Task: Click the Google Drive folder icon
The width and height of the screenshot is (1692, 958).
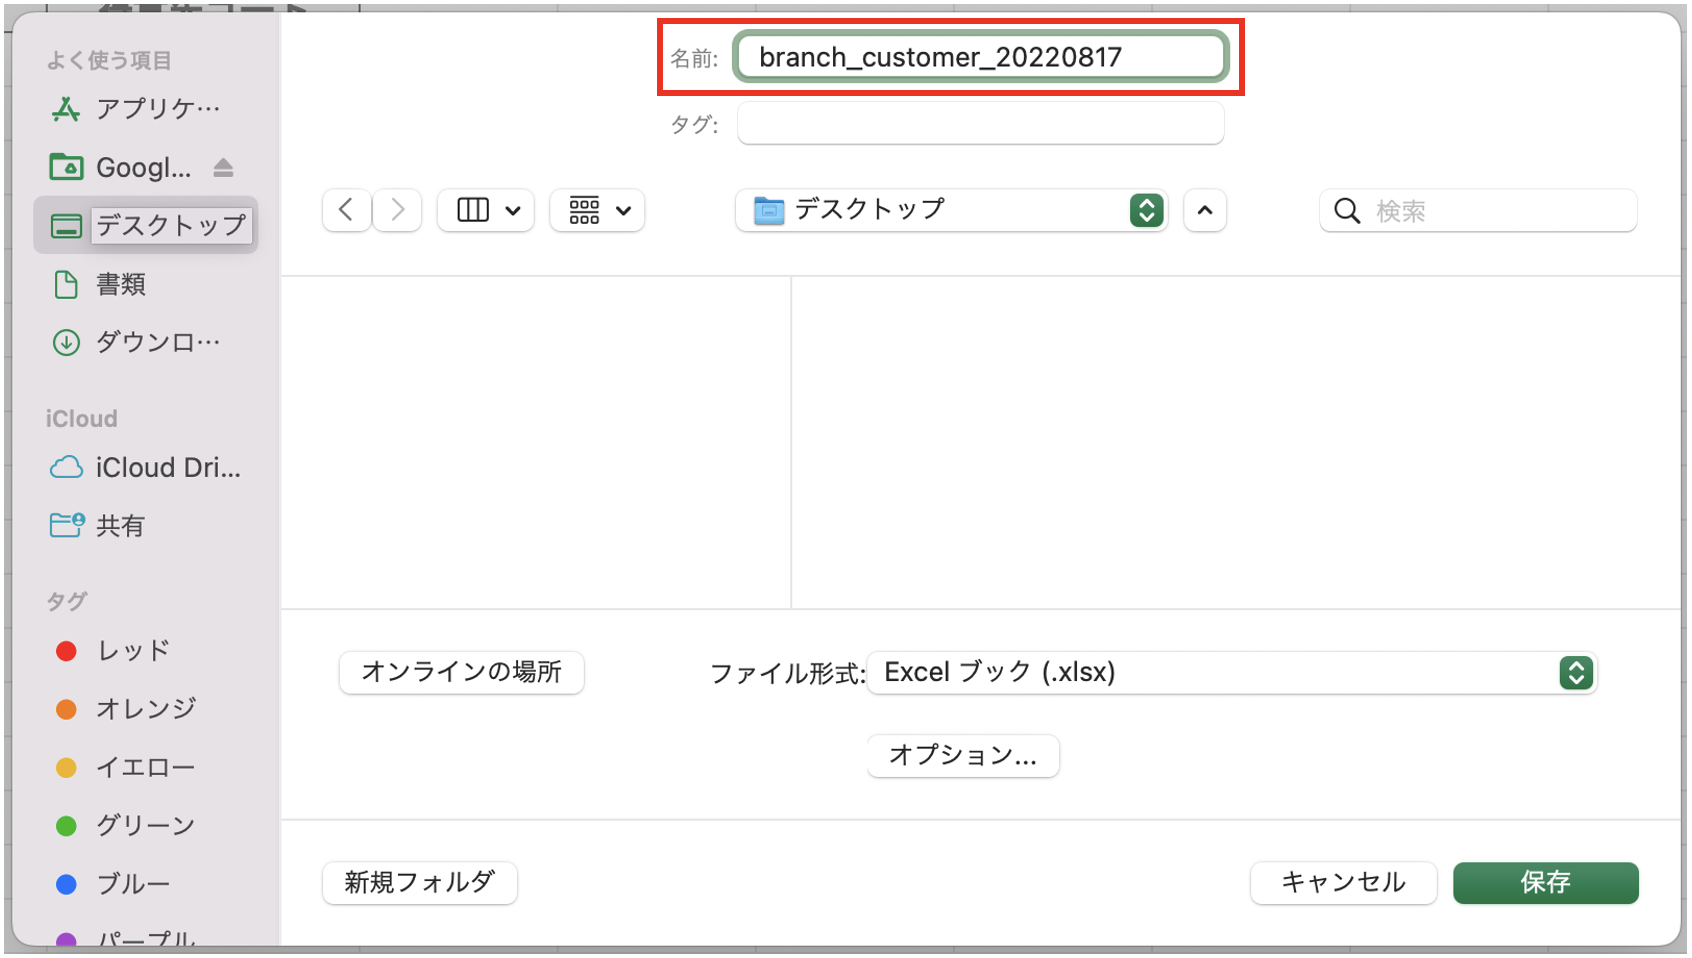Action: click(x=66, y=167)
